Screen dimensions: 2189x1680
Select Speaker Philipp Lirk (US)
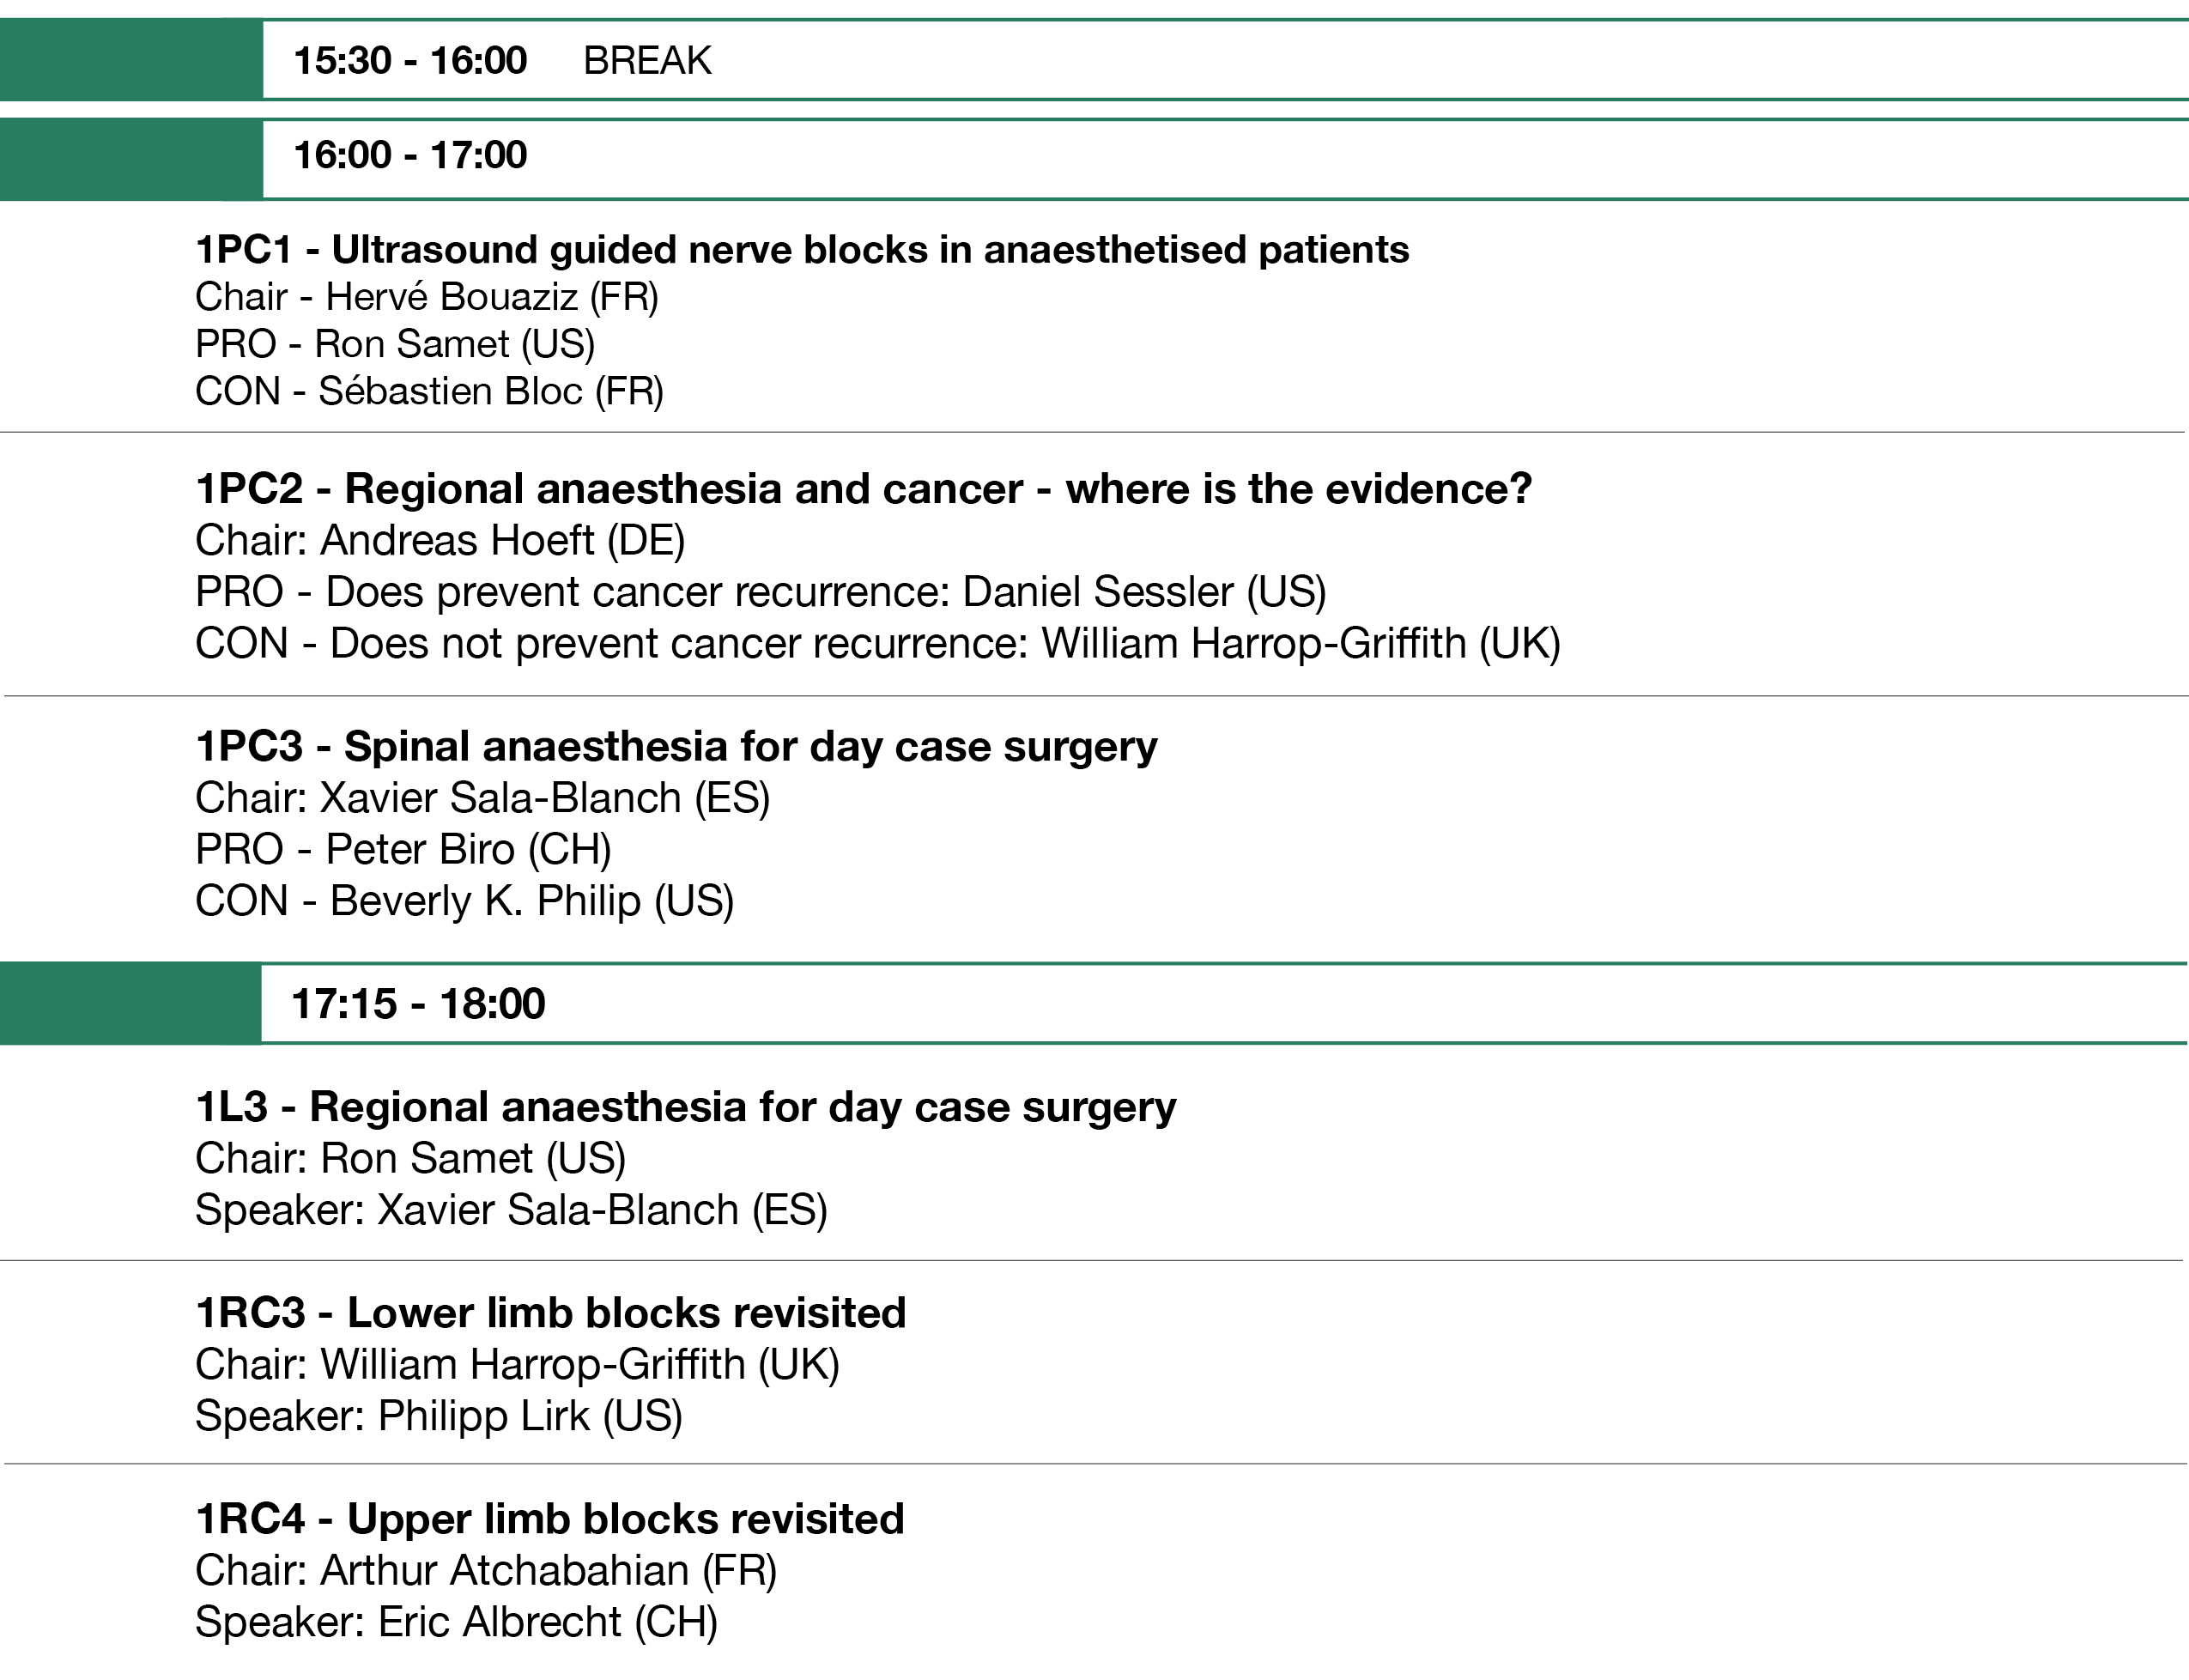438,1416
